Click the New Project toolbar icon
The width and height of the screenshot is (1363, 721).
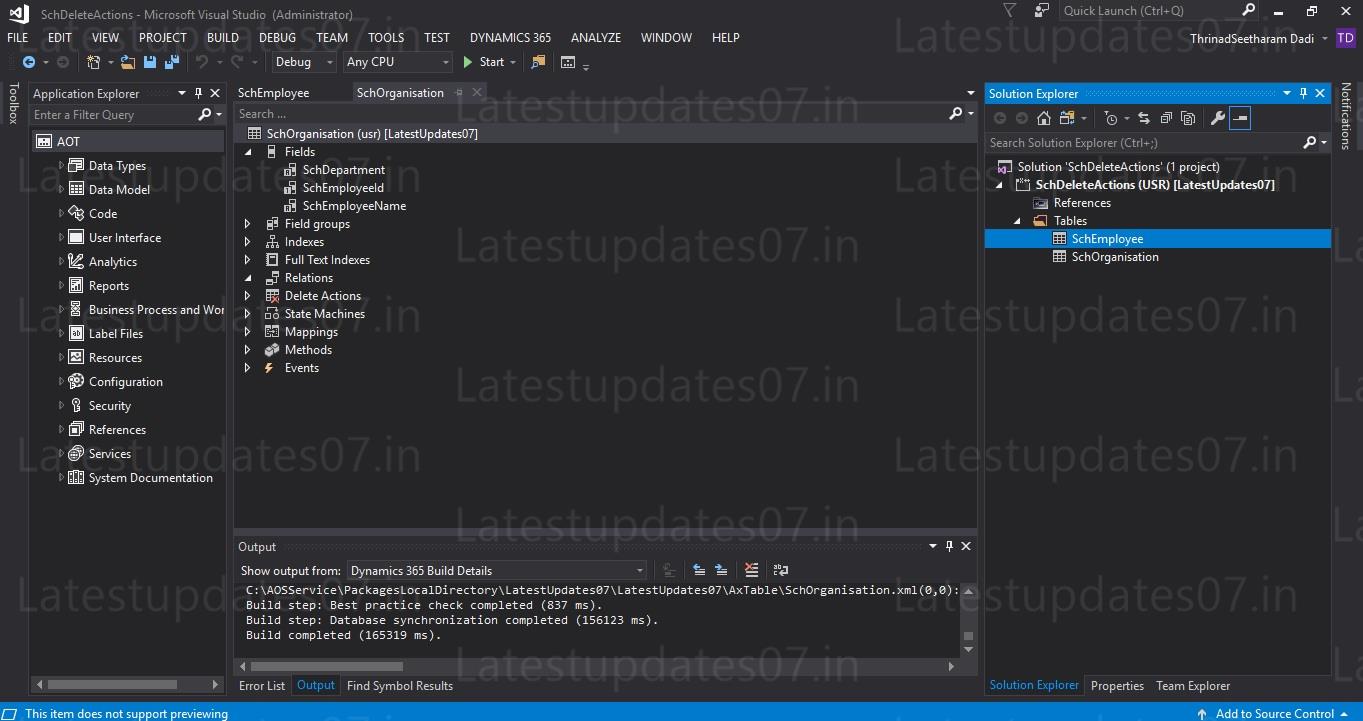94,62
